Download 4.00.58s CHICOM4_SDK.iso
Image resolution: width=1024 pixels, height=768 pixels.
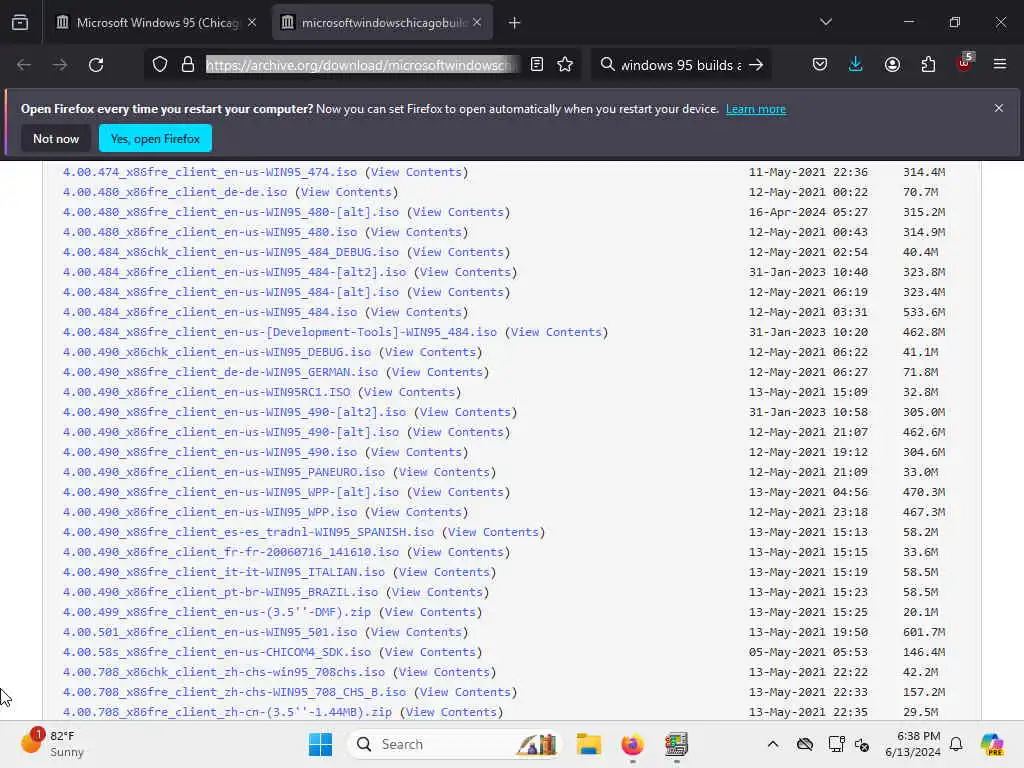click(x=217, y=652)
